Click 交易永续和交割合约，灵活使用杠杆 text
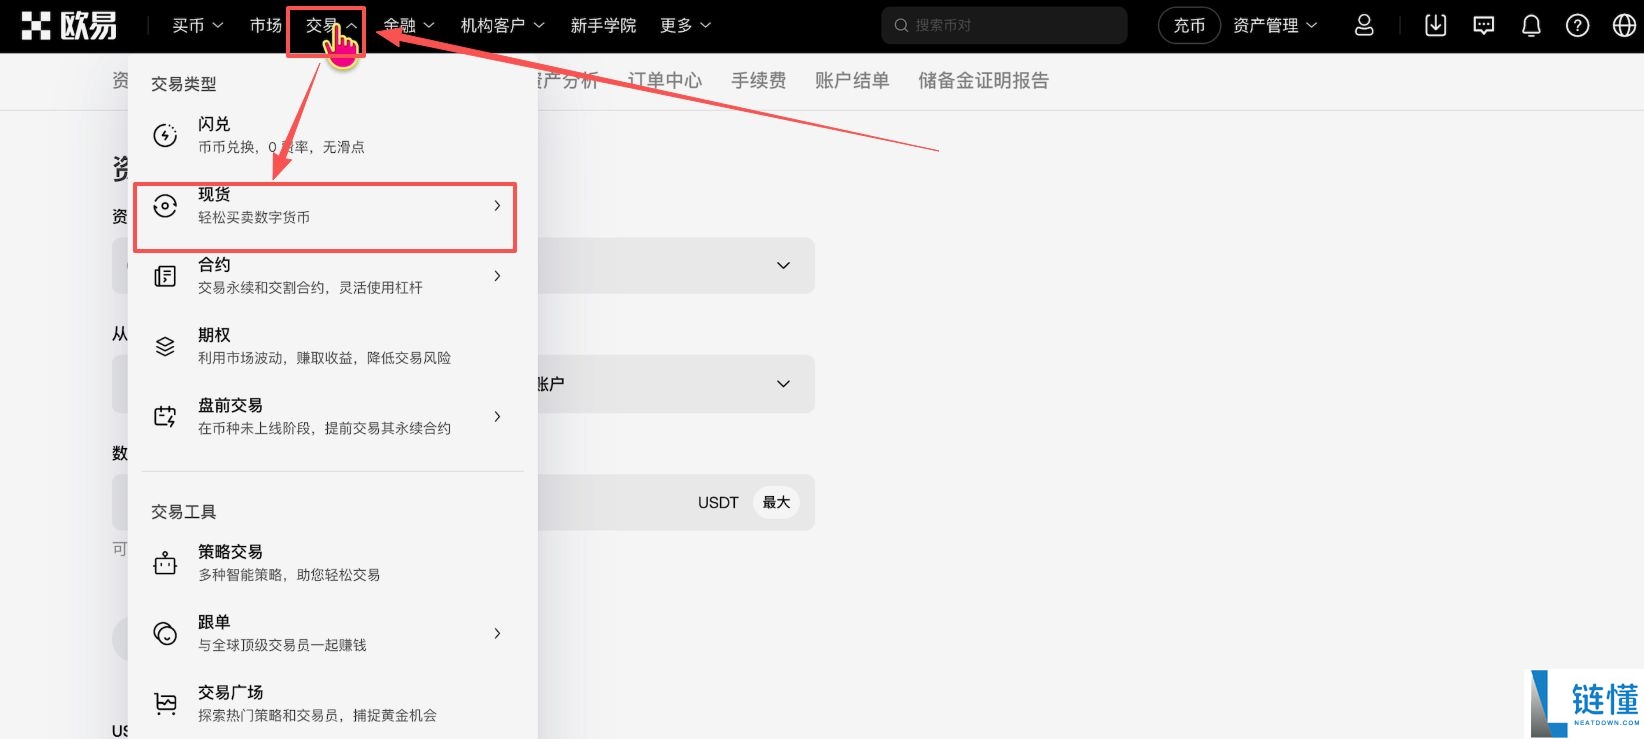1644x739 pixels. pos(310,287)
